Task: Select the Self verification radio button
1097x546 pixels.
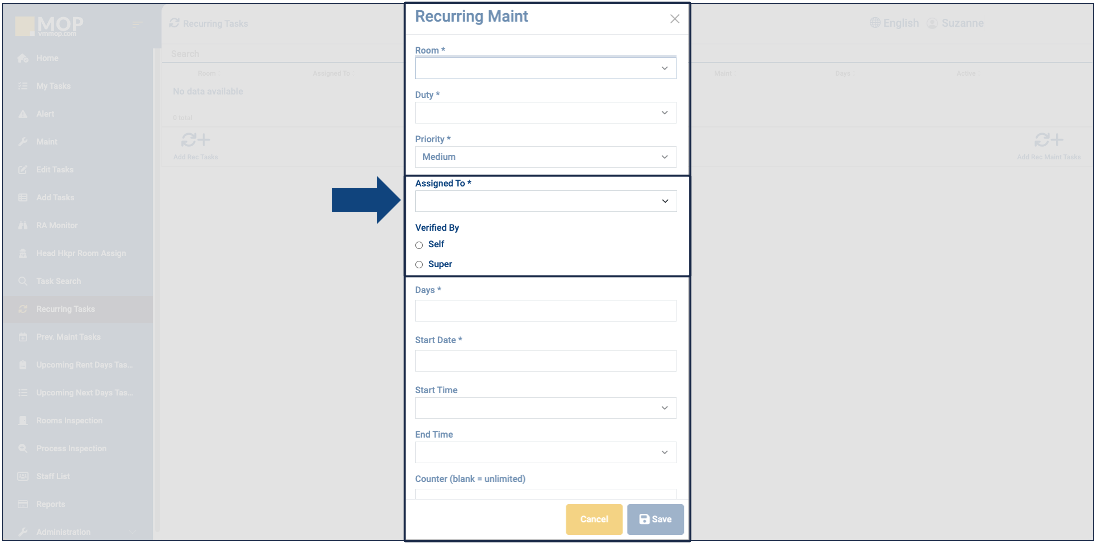Action: coord(419,245)
